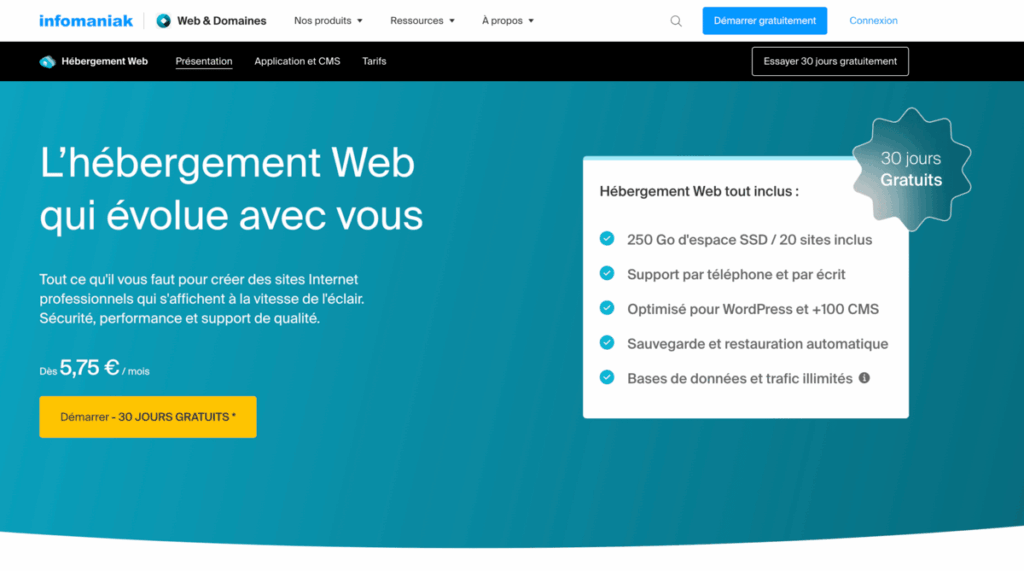Click the 30 jours Gratuits badge
This screenshot has height=571, width=1024.
pos(912,169)
